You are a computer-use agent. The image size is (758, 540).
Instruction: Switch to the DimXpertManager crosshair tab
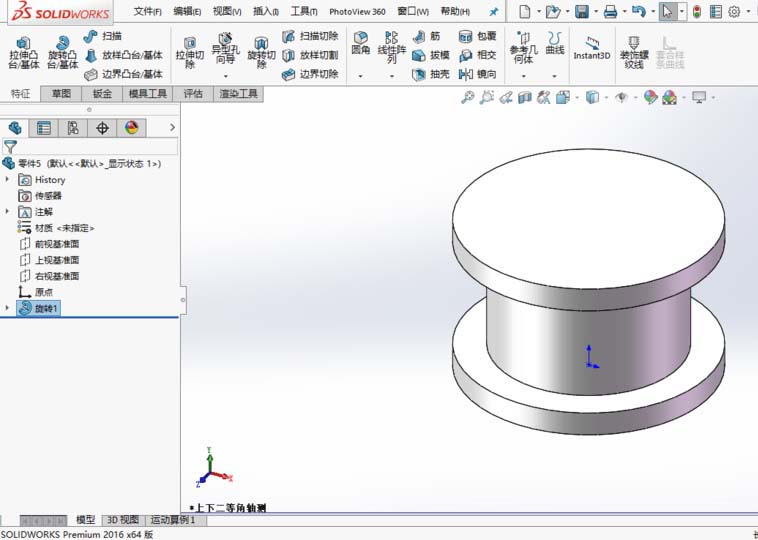tap(102, 128)
